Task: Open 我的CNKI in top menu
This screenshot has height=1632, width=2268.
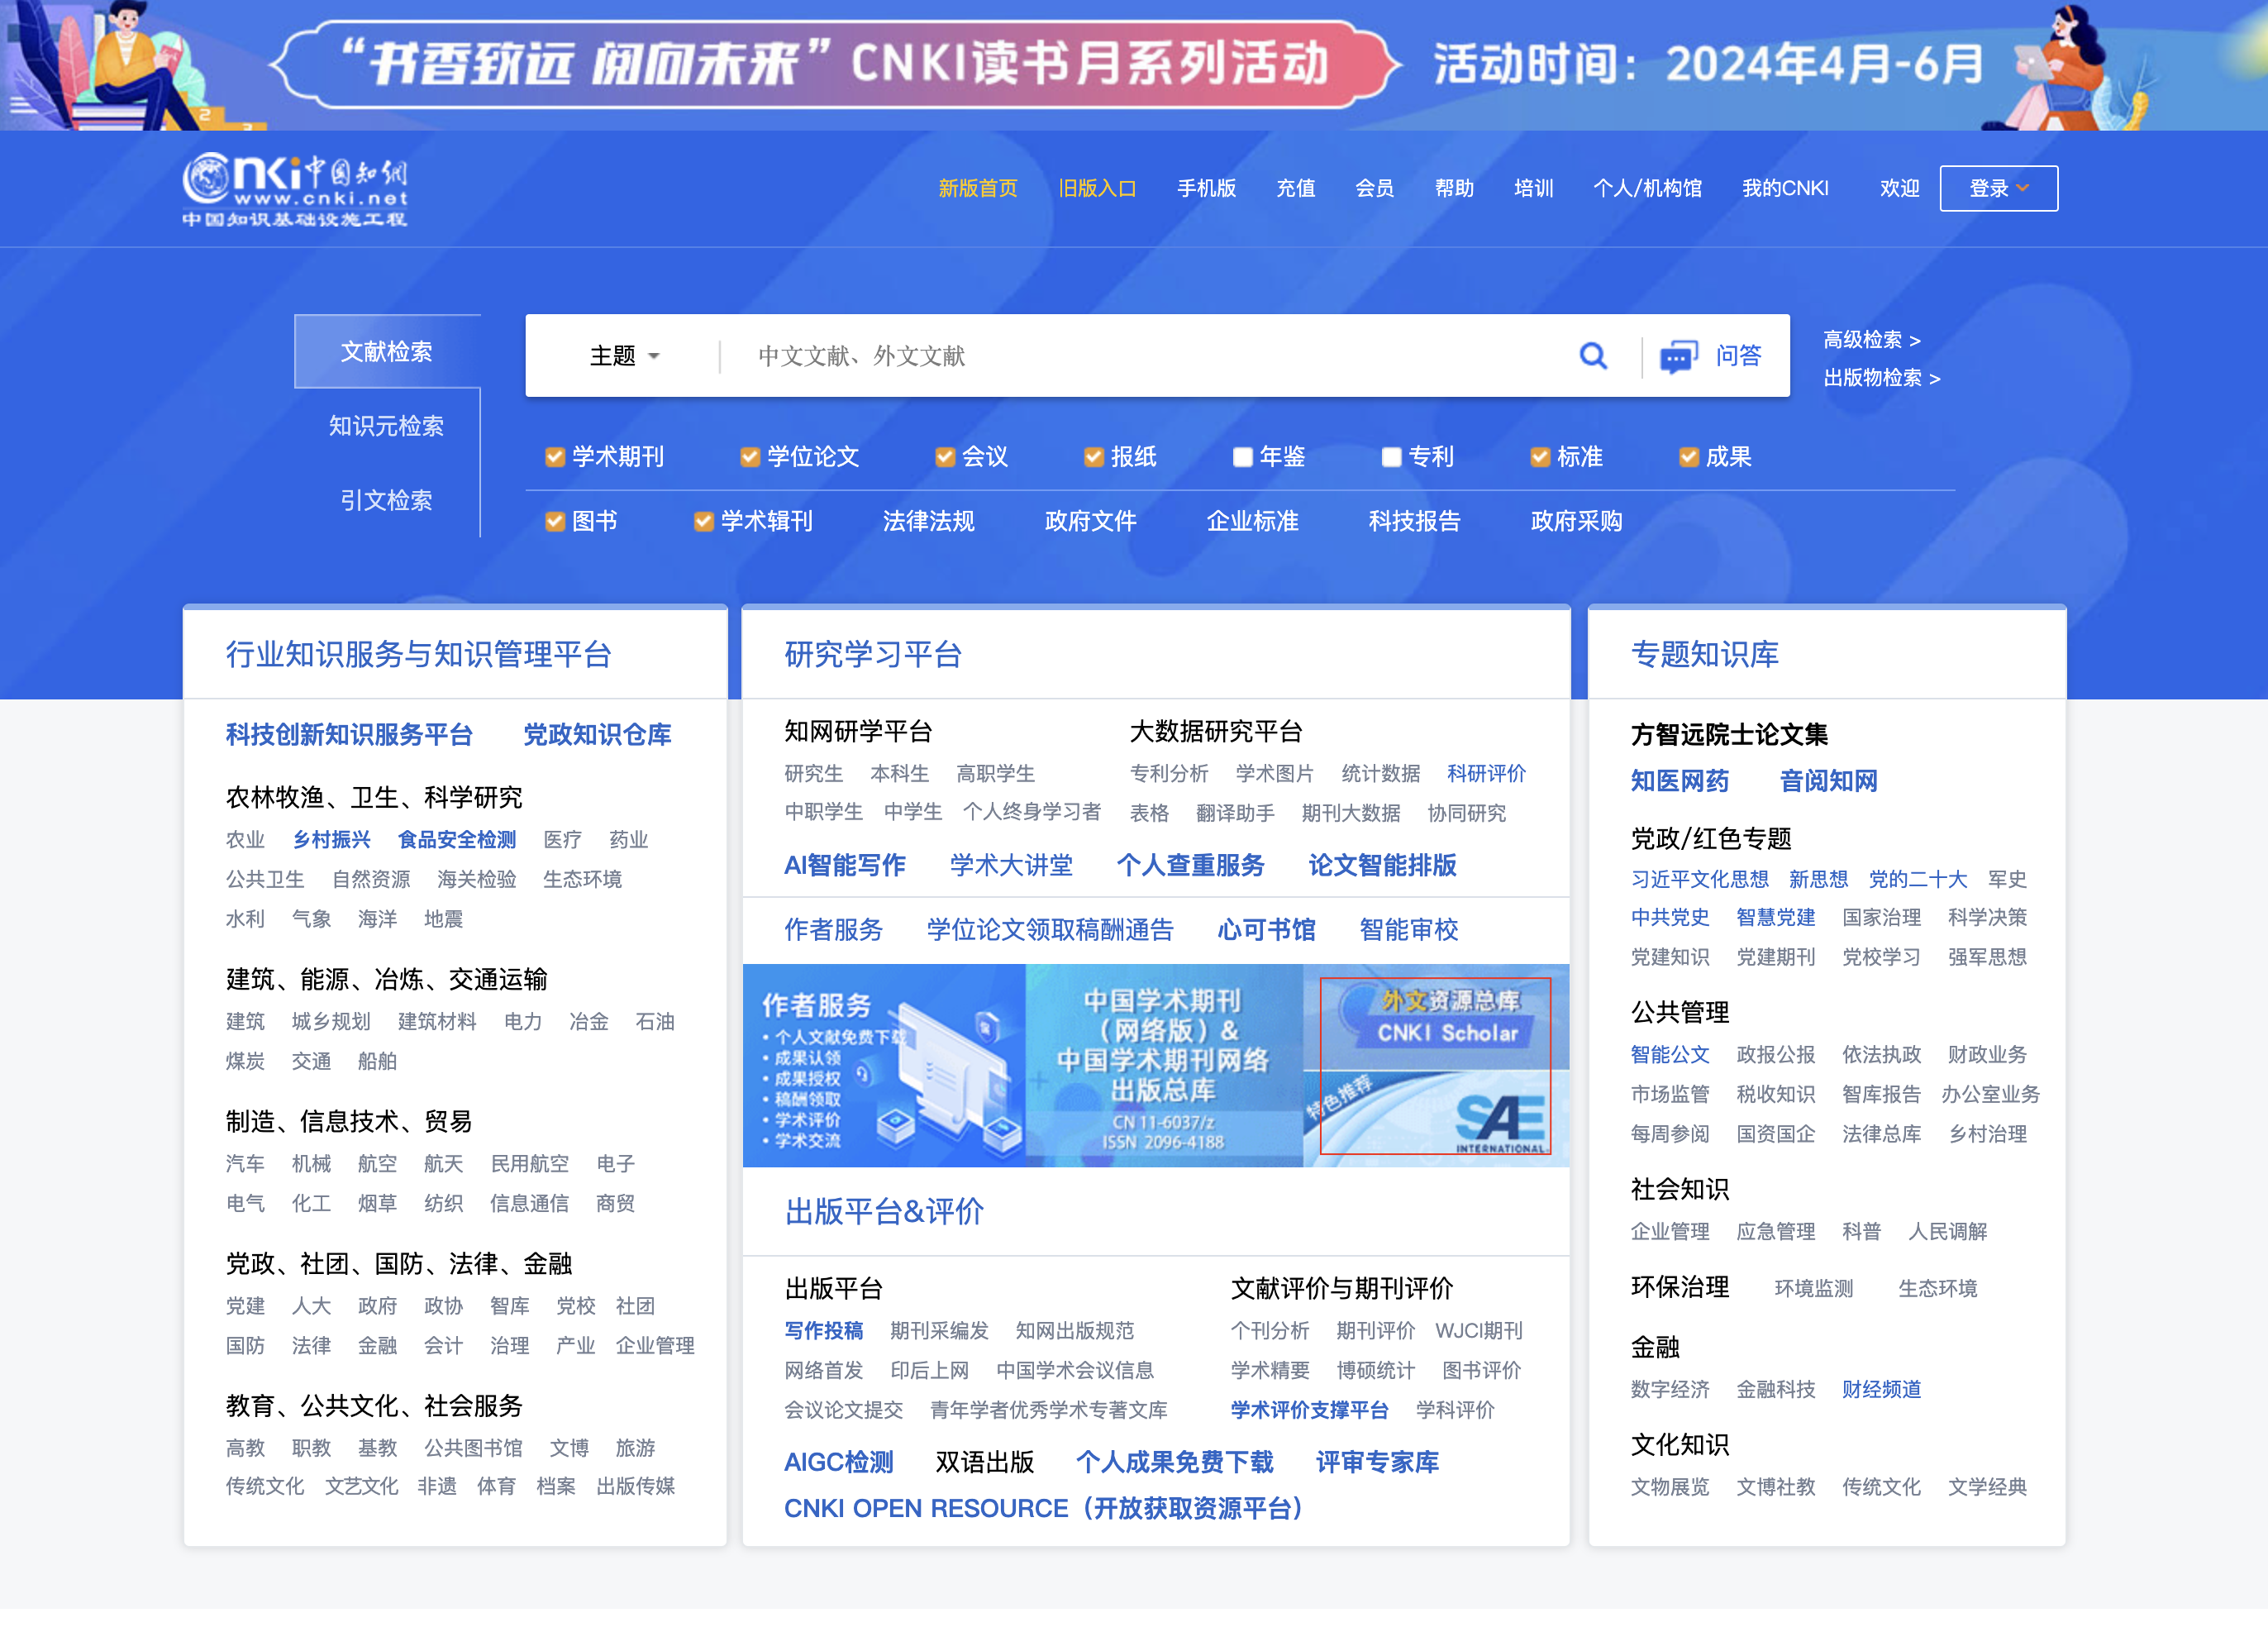Action: click(1785, 188)
